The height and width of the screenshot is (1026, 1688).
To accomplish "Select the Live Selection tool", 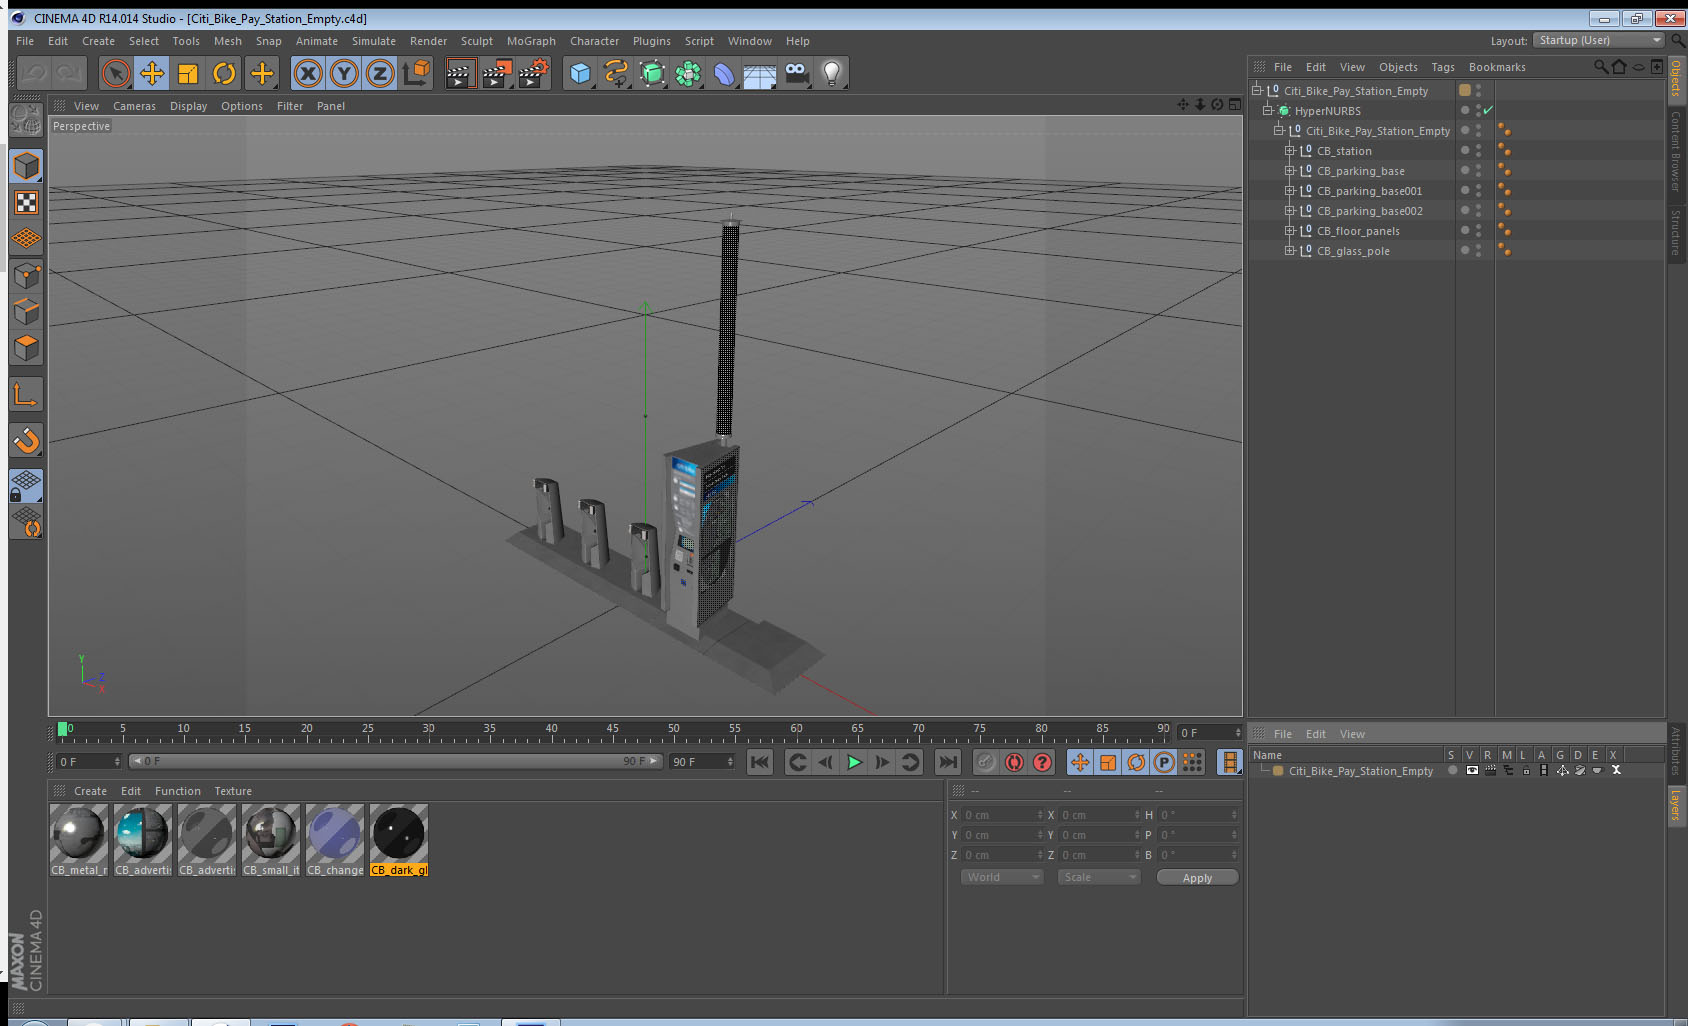I will 116,73.
